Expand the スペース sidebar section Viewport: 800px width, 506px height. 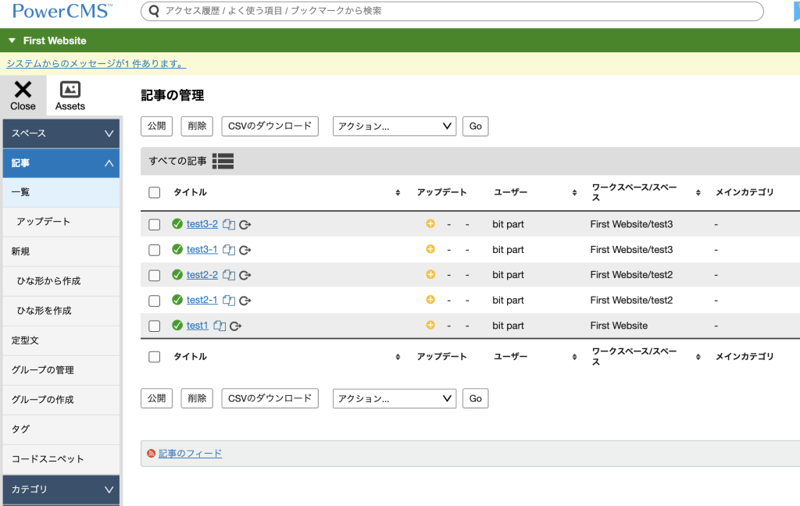[60, 133]
